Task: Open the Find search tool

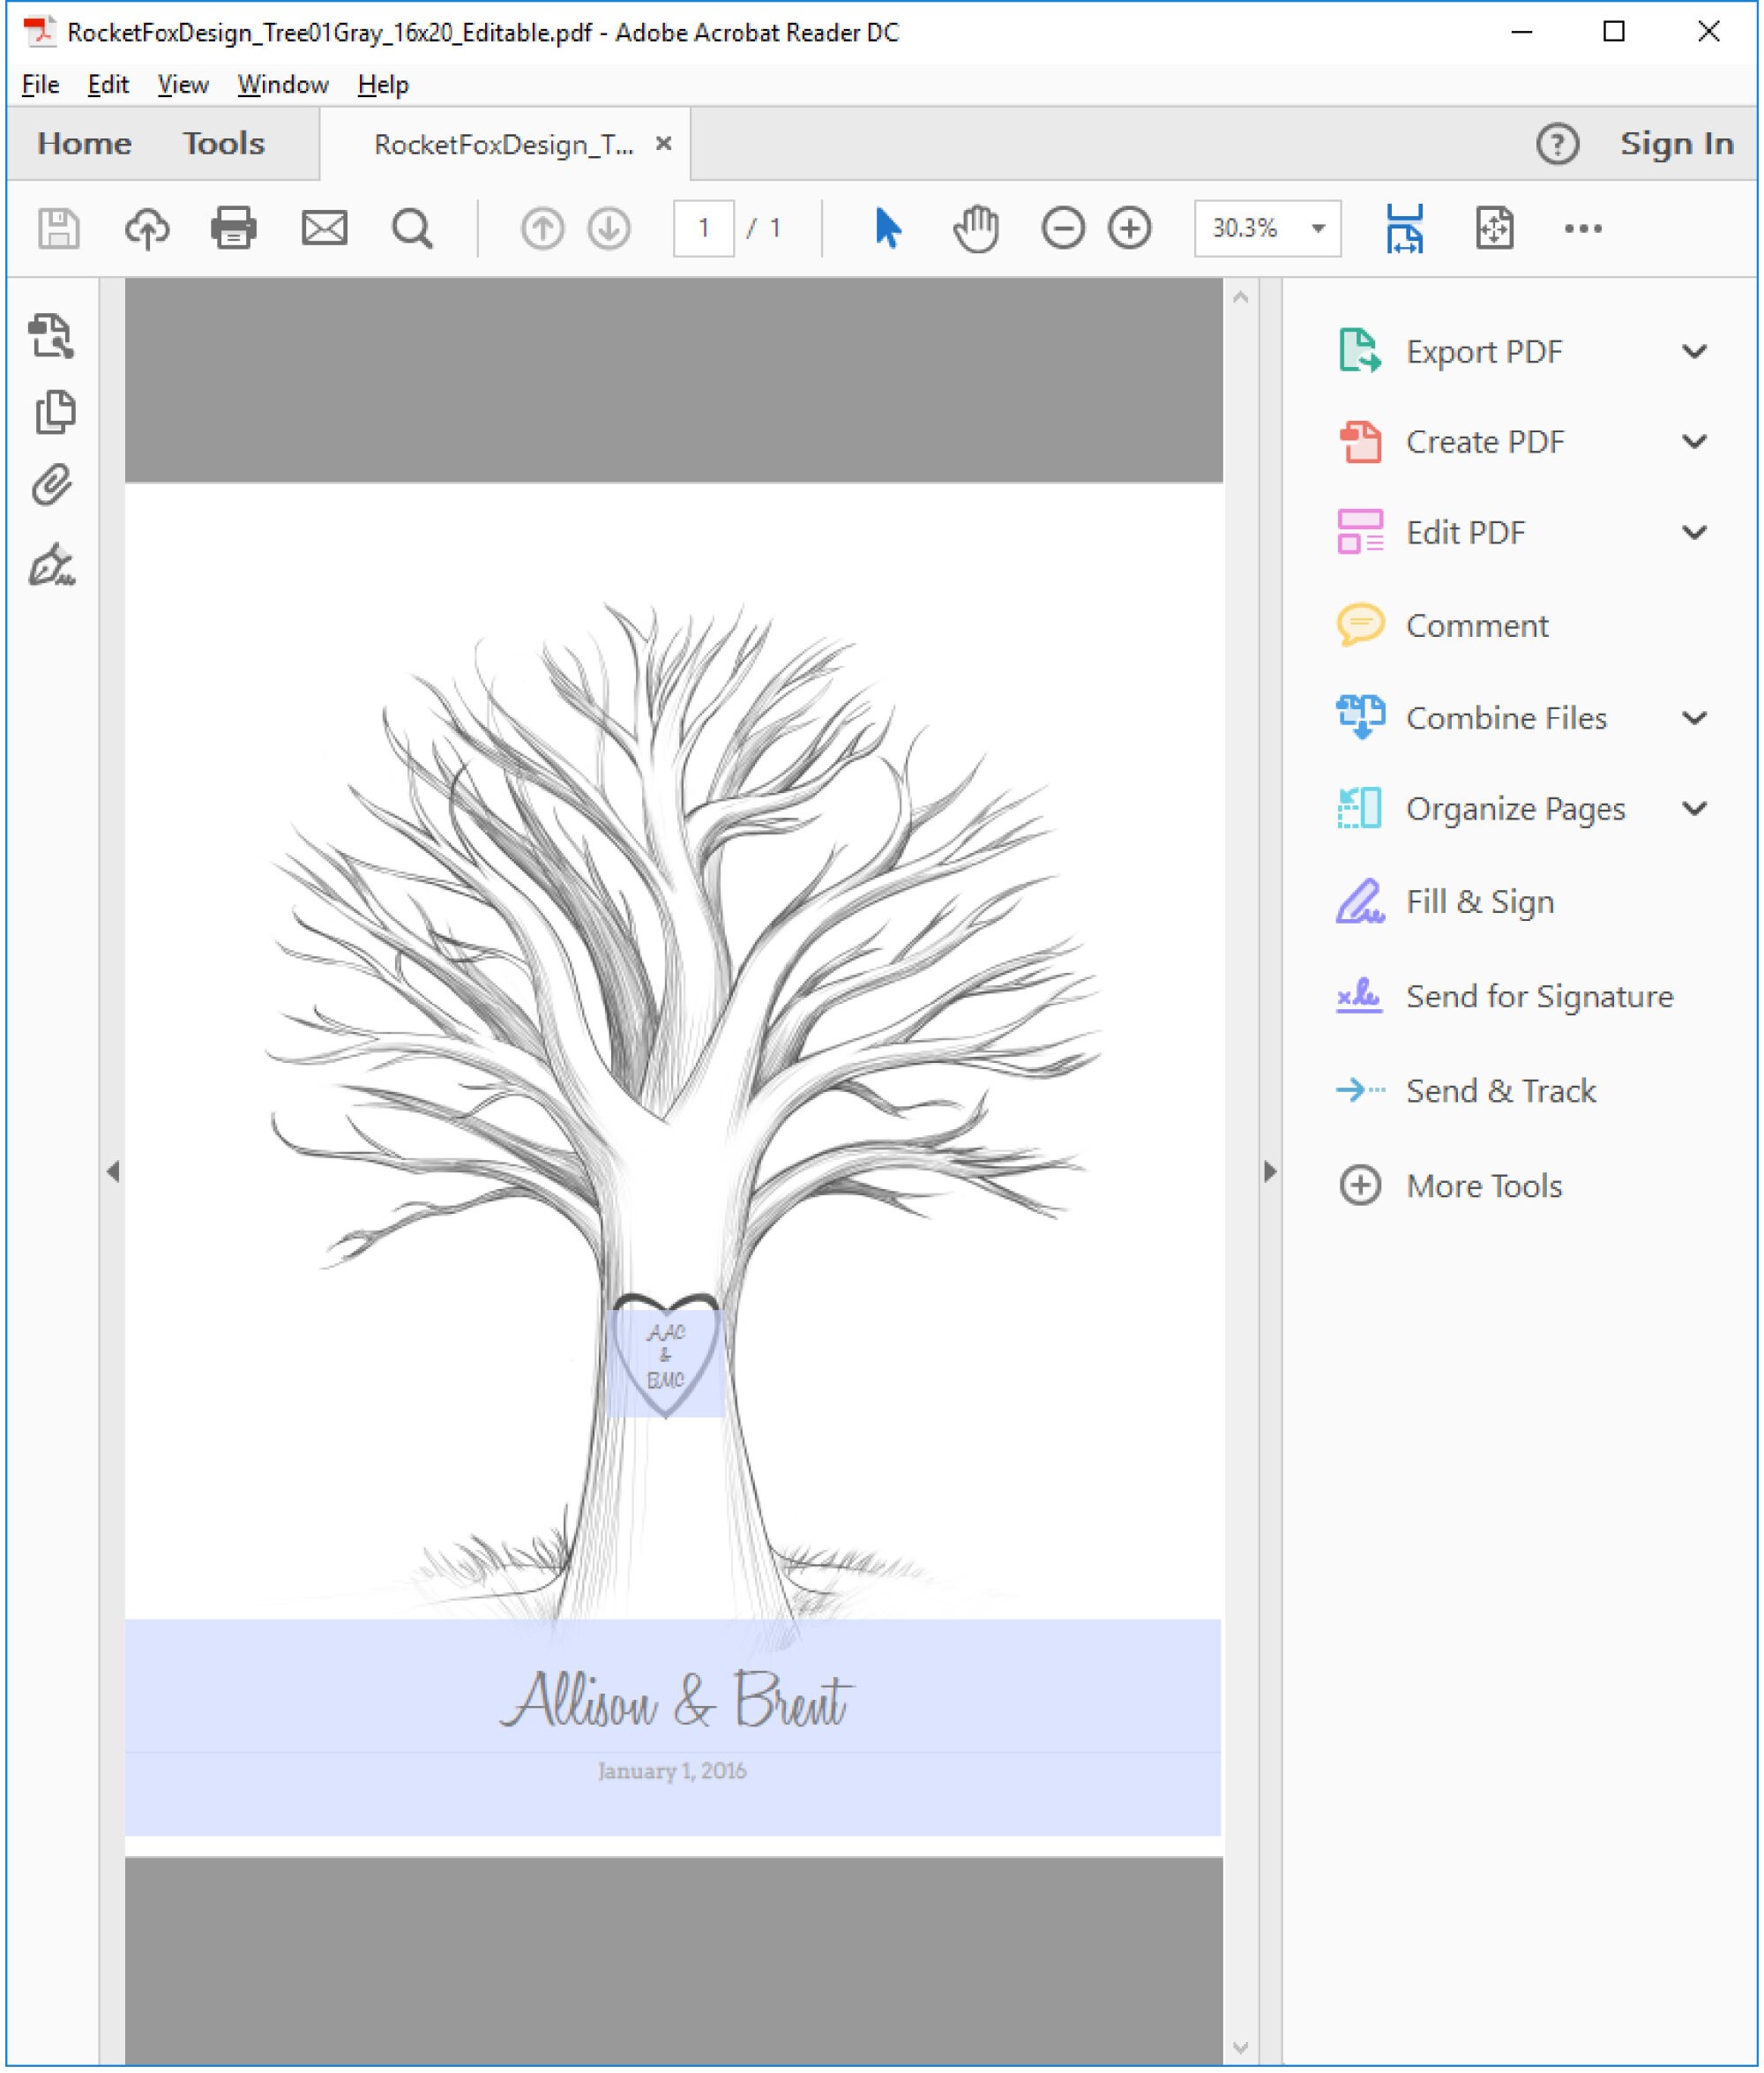Action: (x=410, y=228)
